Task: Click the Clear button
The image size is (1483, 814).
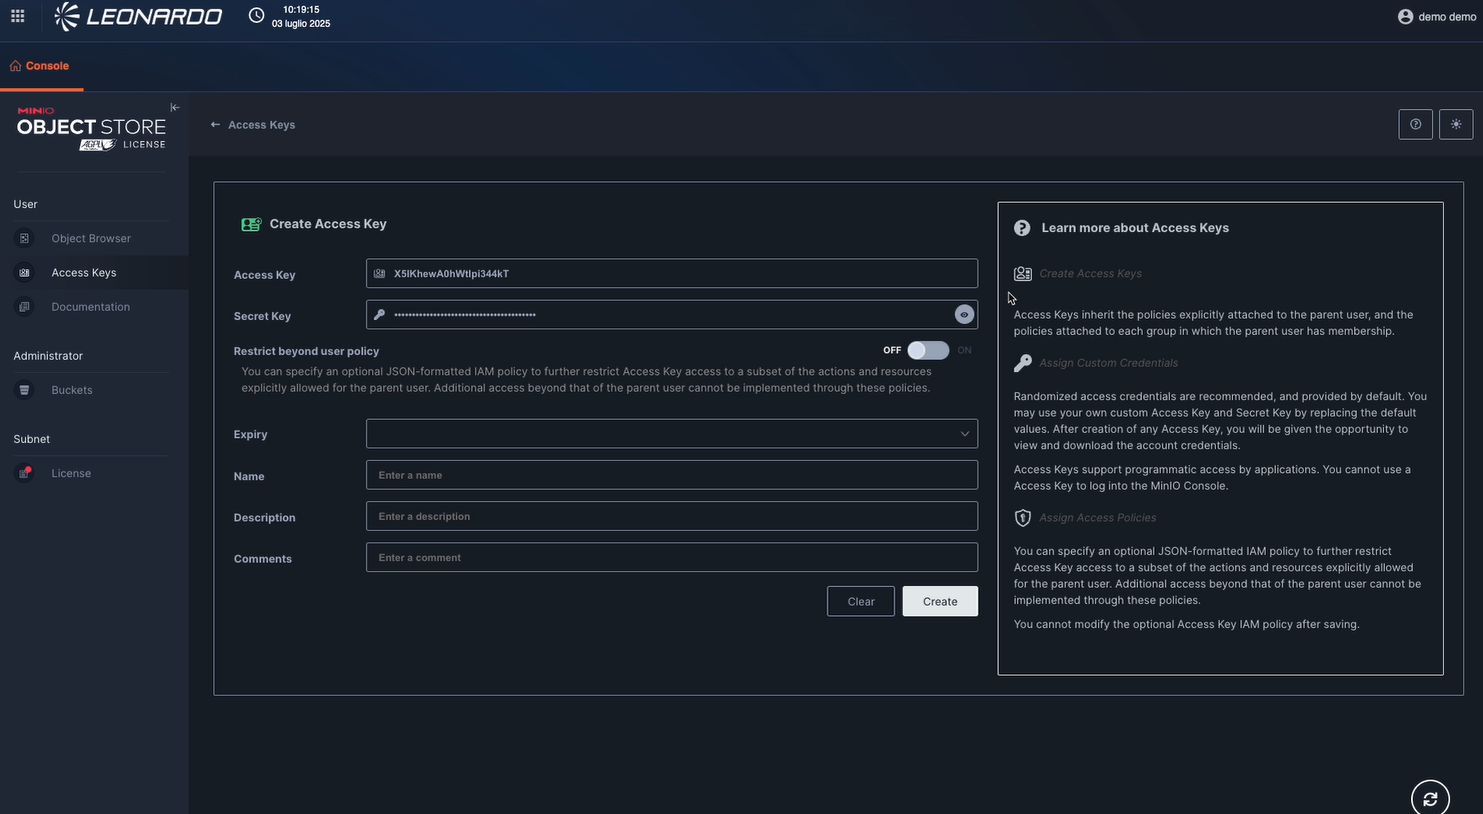Action: pos(860,601)
